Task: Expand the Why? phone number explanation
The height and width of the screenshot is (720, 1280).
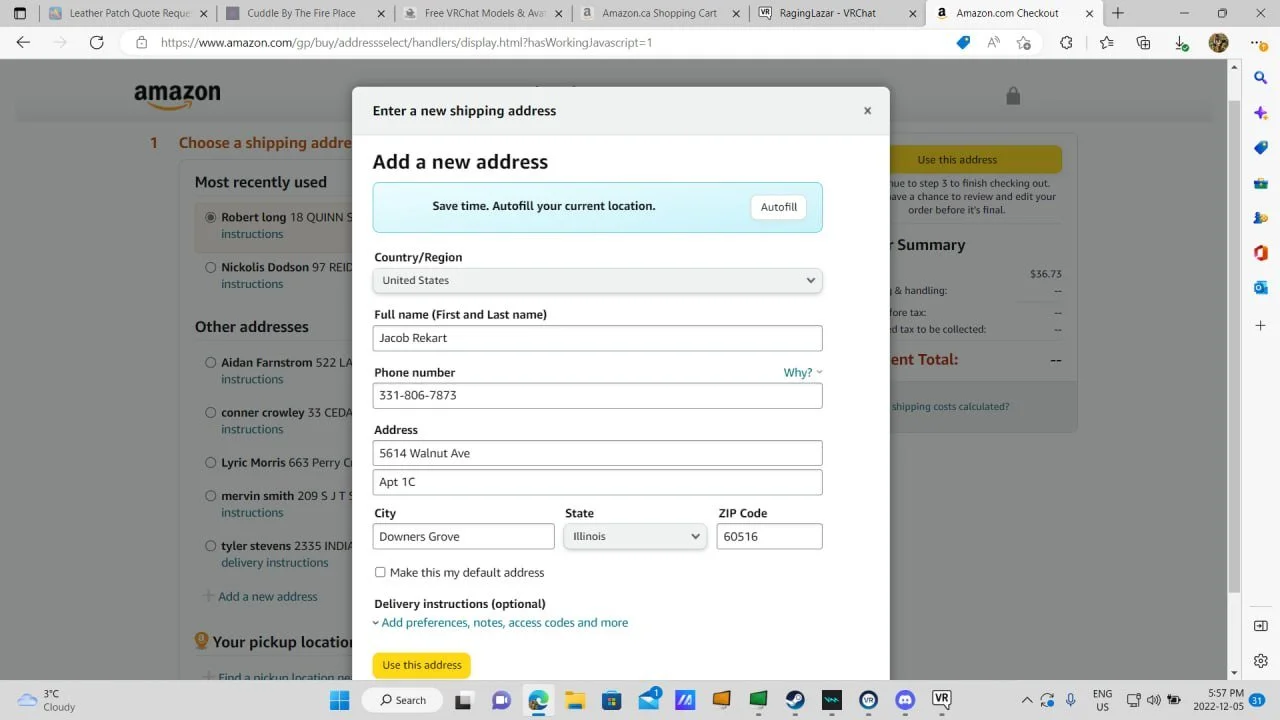Action: 802,372
